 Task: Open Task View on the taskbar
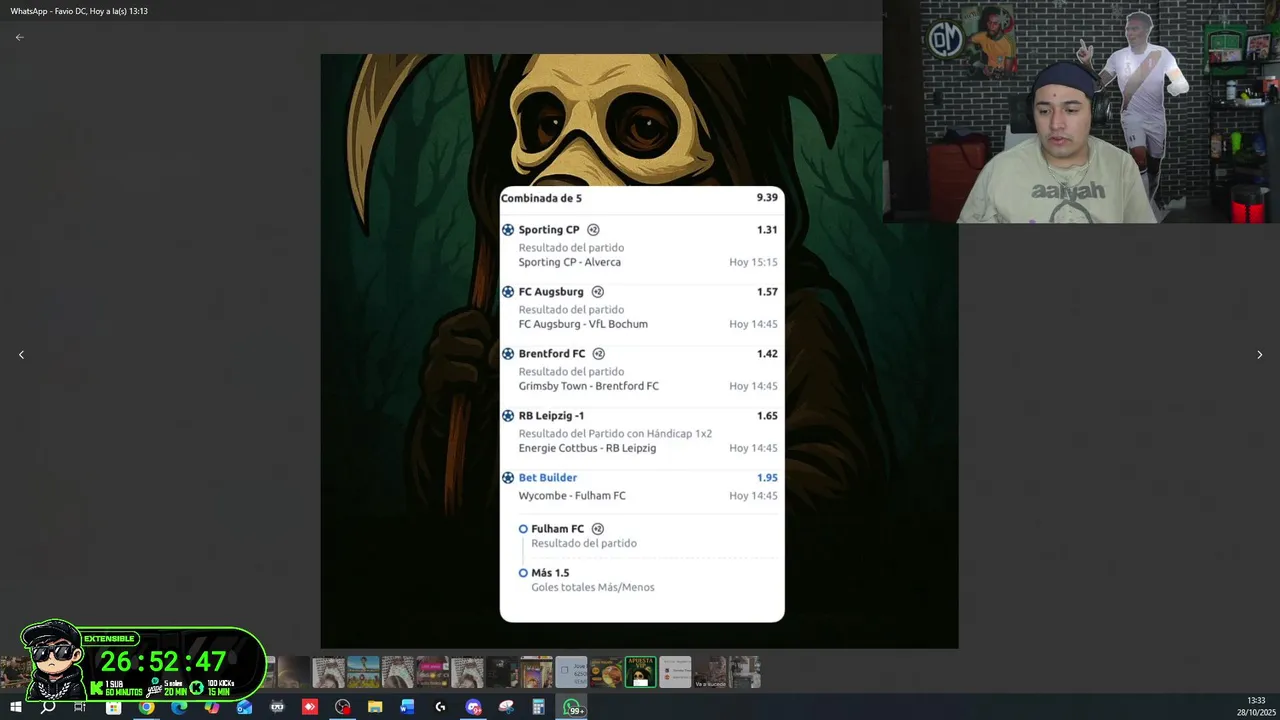point(80,707)
